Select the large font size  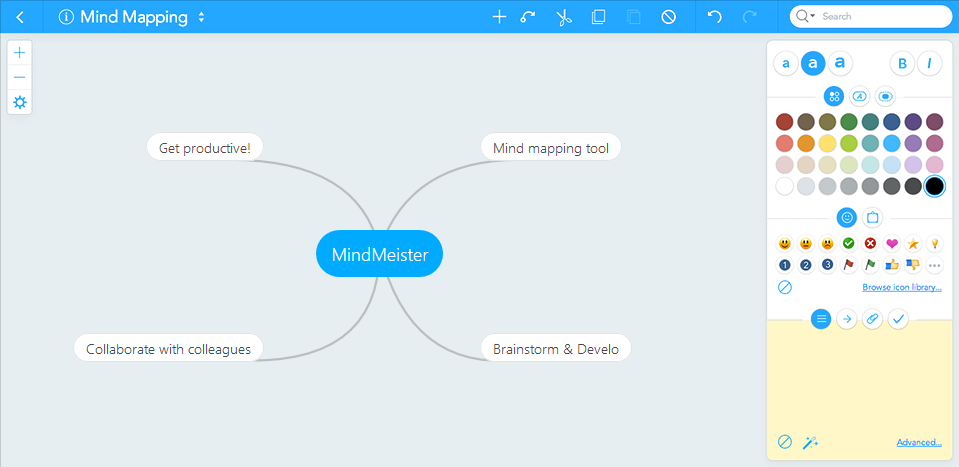pos(840,63)
